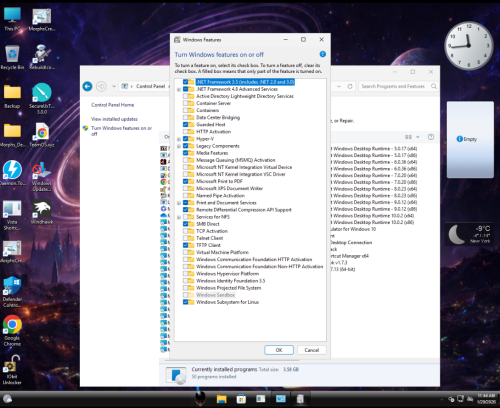Click the Control Panel back arrow

(87, 86)
